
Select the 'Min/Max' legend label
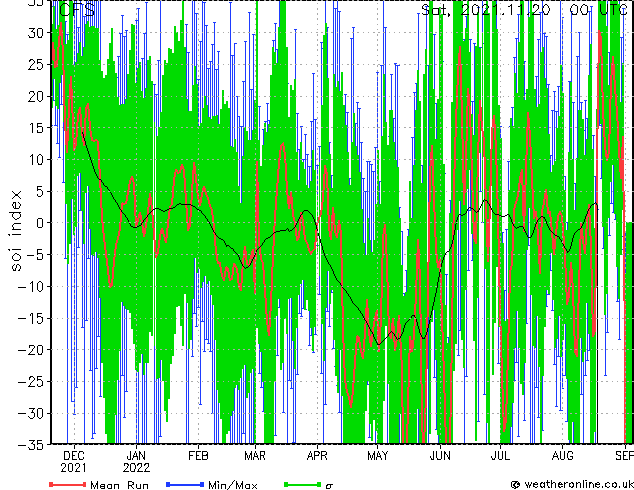(x=233, y=485)
